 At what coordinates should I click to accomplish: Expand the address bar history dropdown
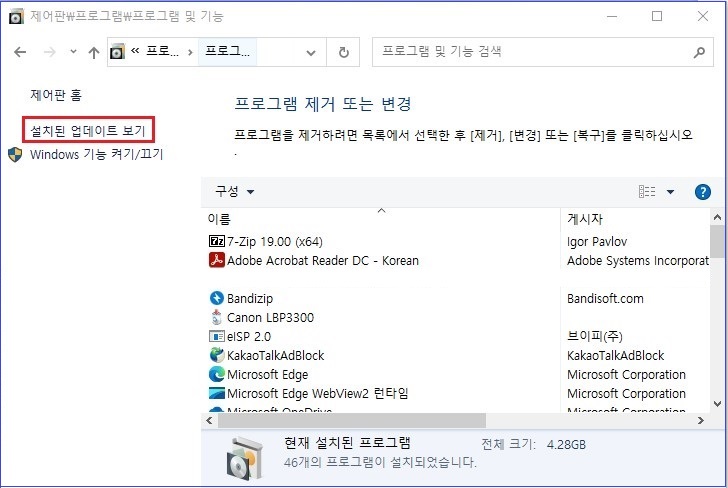pyautogui.click(x=311, y=53)
